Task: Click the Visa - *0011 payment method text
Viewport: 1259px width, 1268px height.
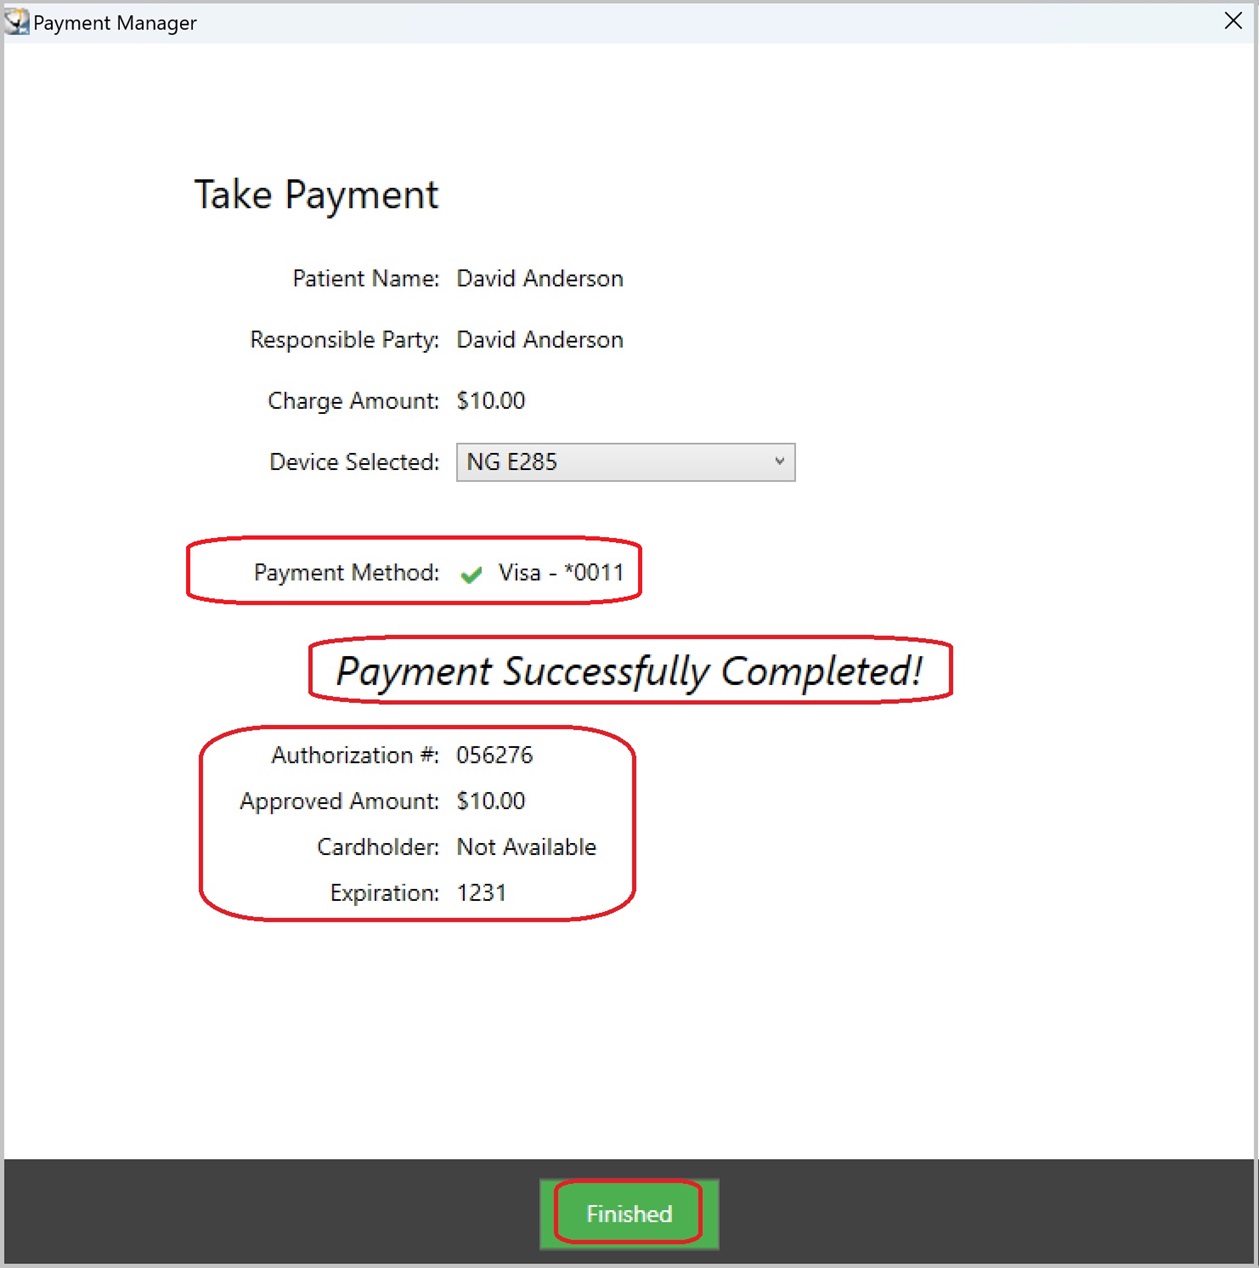Action: click(561, 573)
